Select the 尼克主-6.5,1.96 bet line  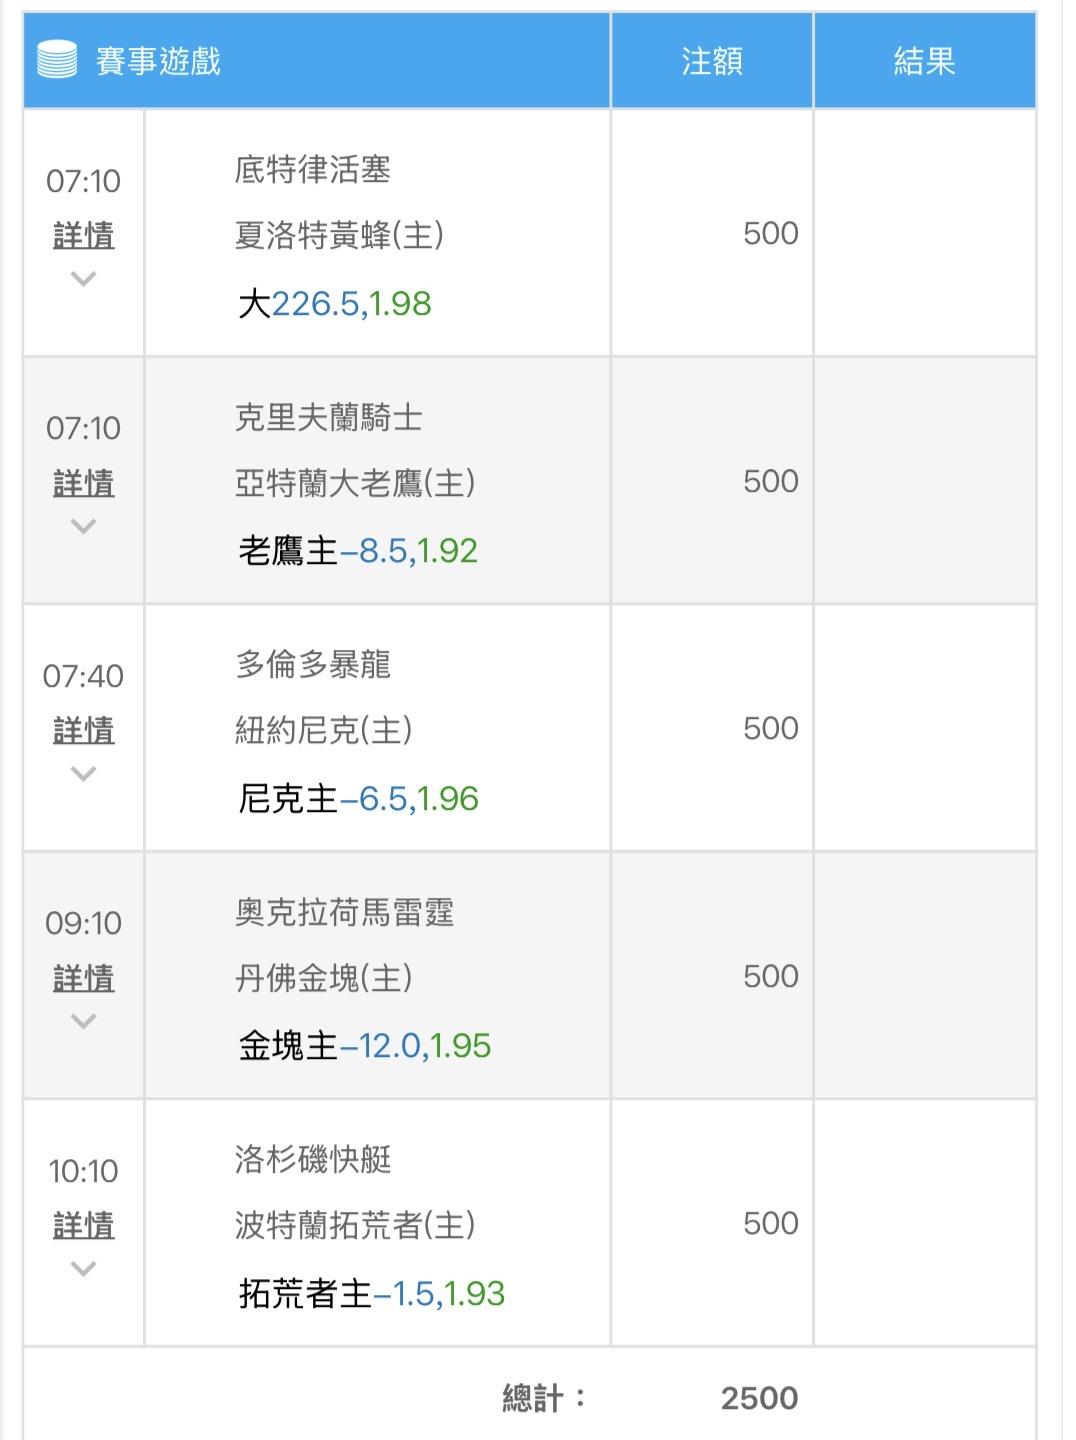(x=358, y=798)
